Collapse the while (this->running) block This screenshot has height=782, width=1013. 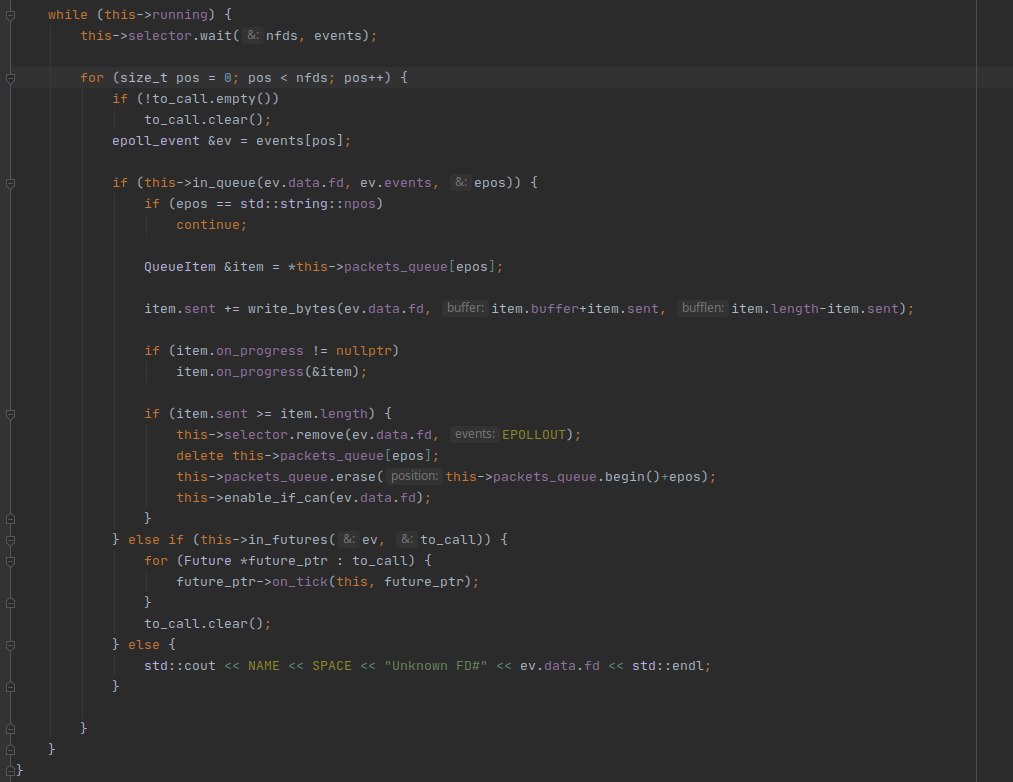[10, 15]
